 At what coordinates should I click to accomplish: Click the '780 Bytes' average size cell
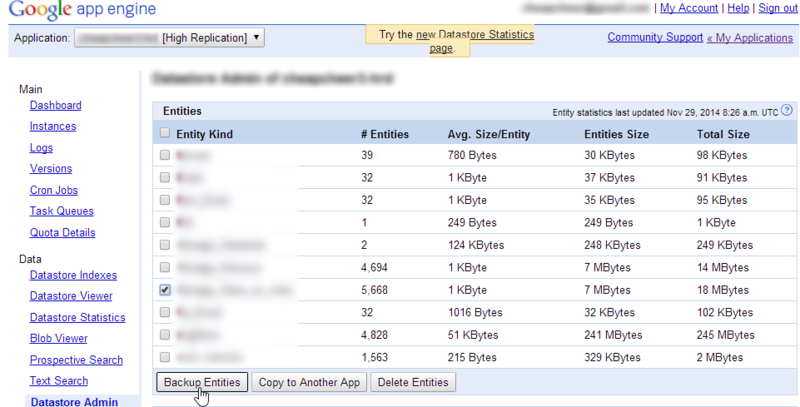472,155
